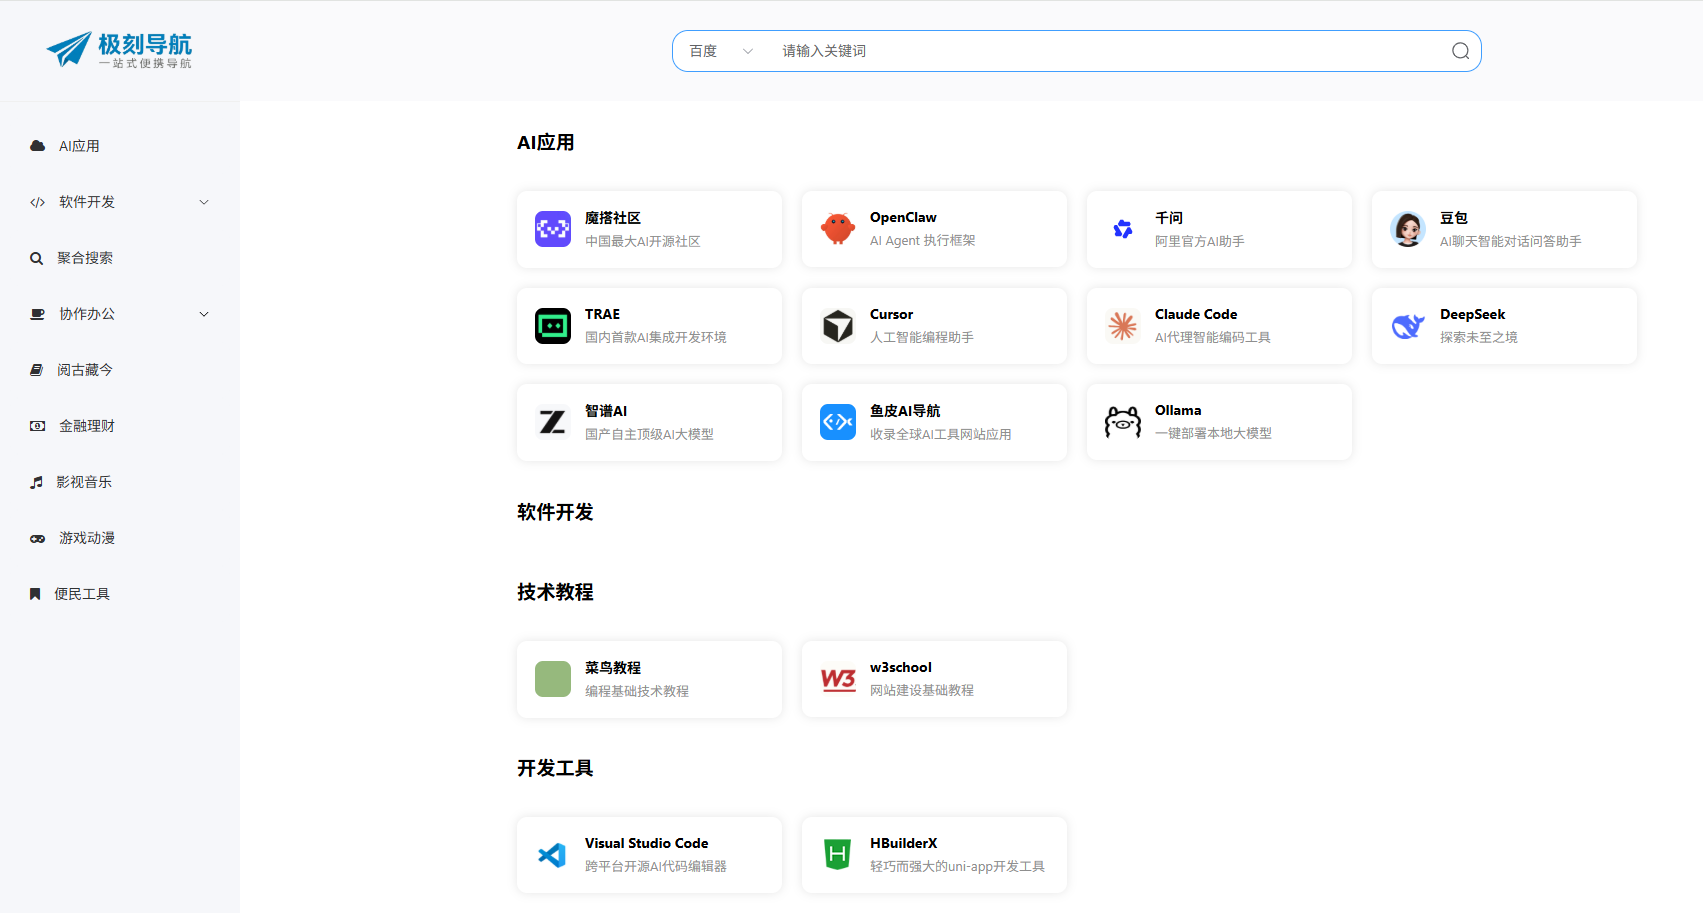Click text 轻巧而强大的uni-app开发工具
Viewport: 1703px width, 913px height.
[x=957, y=866]
